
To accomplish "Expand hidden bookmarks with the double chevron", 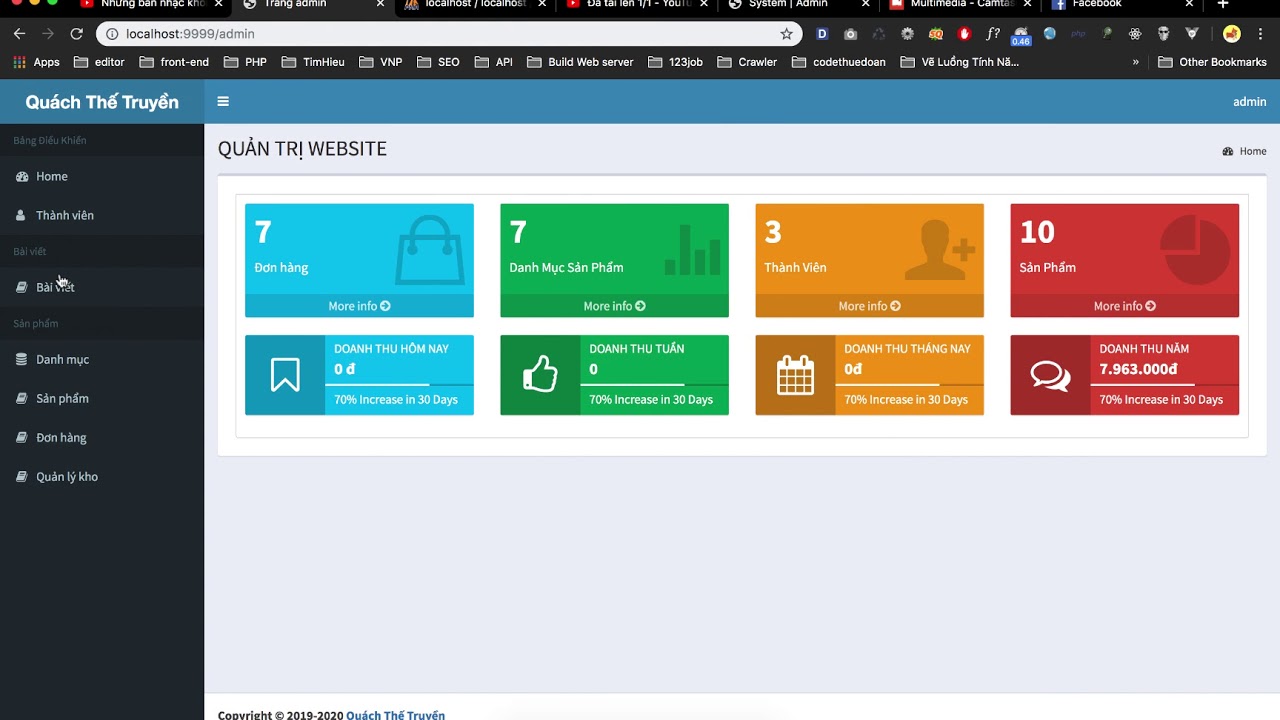I will (1135, 62).
